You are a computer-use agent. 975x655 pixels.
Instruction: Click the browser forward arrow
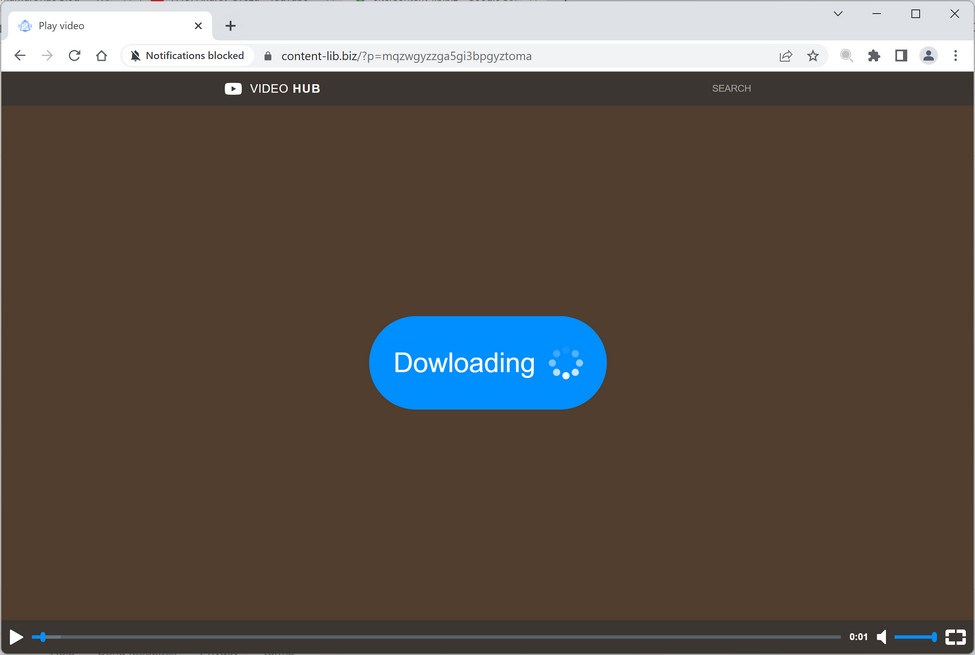tap(47, 56)
